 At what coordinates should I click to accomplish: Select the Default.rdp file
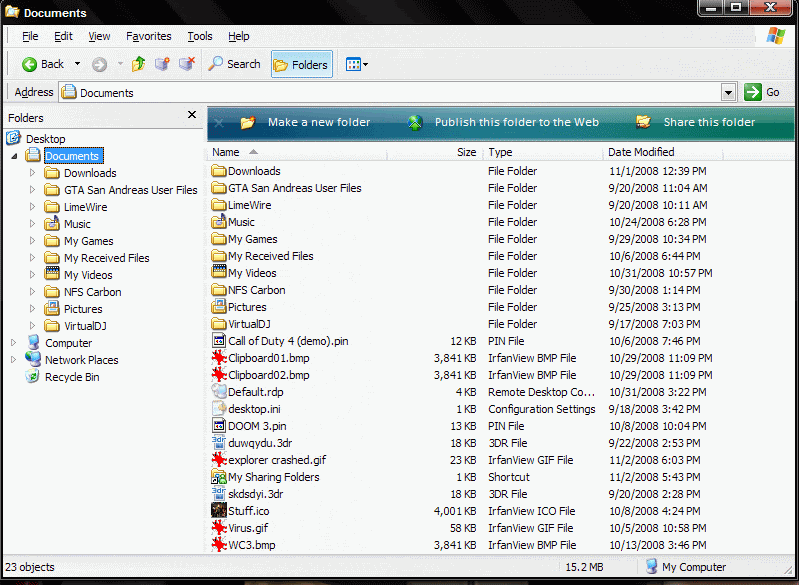(255, 392)
